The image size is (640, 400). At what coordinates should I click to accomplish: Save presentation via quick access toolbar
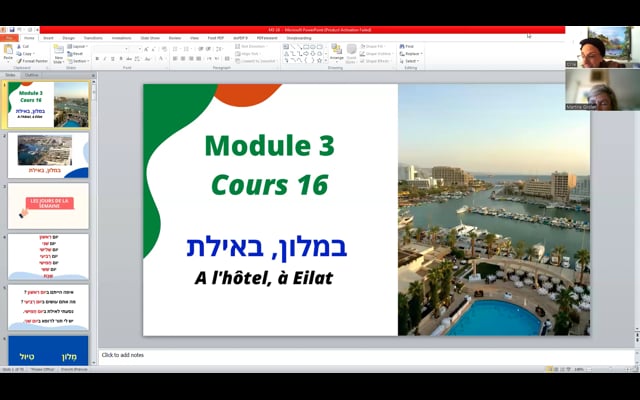(12, 30)
